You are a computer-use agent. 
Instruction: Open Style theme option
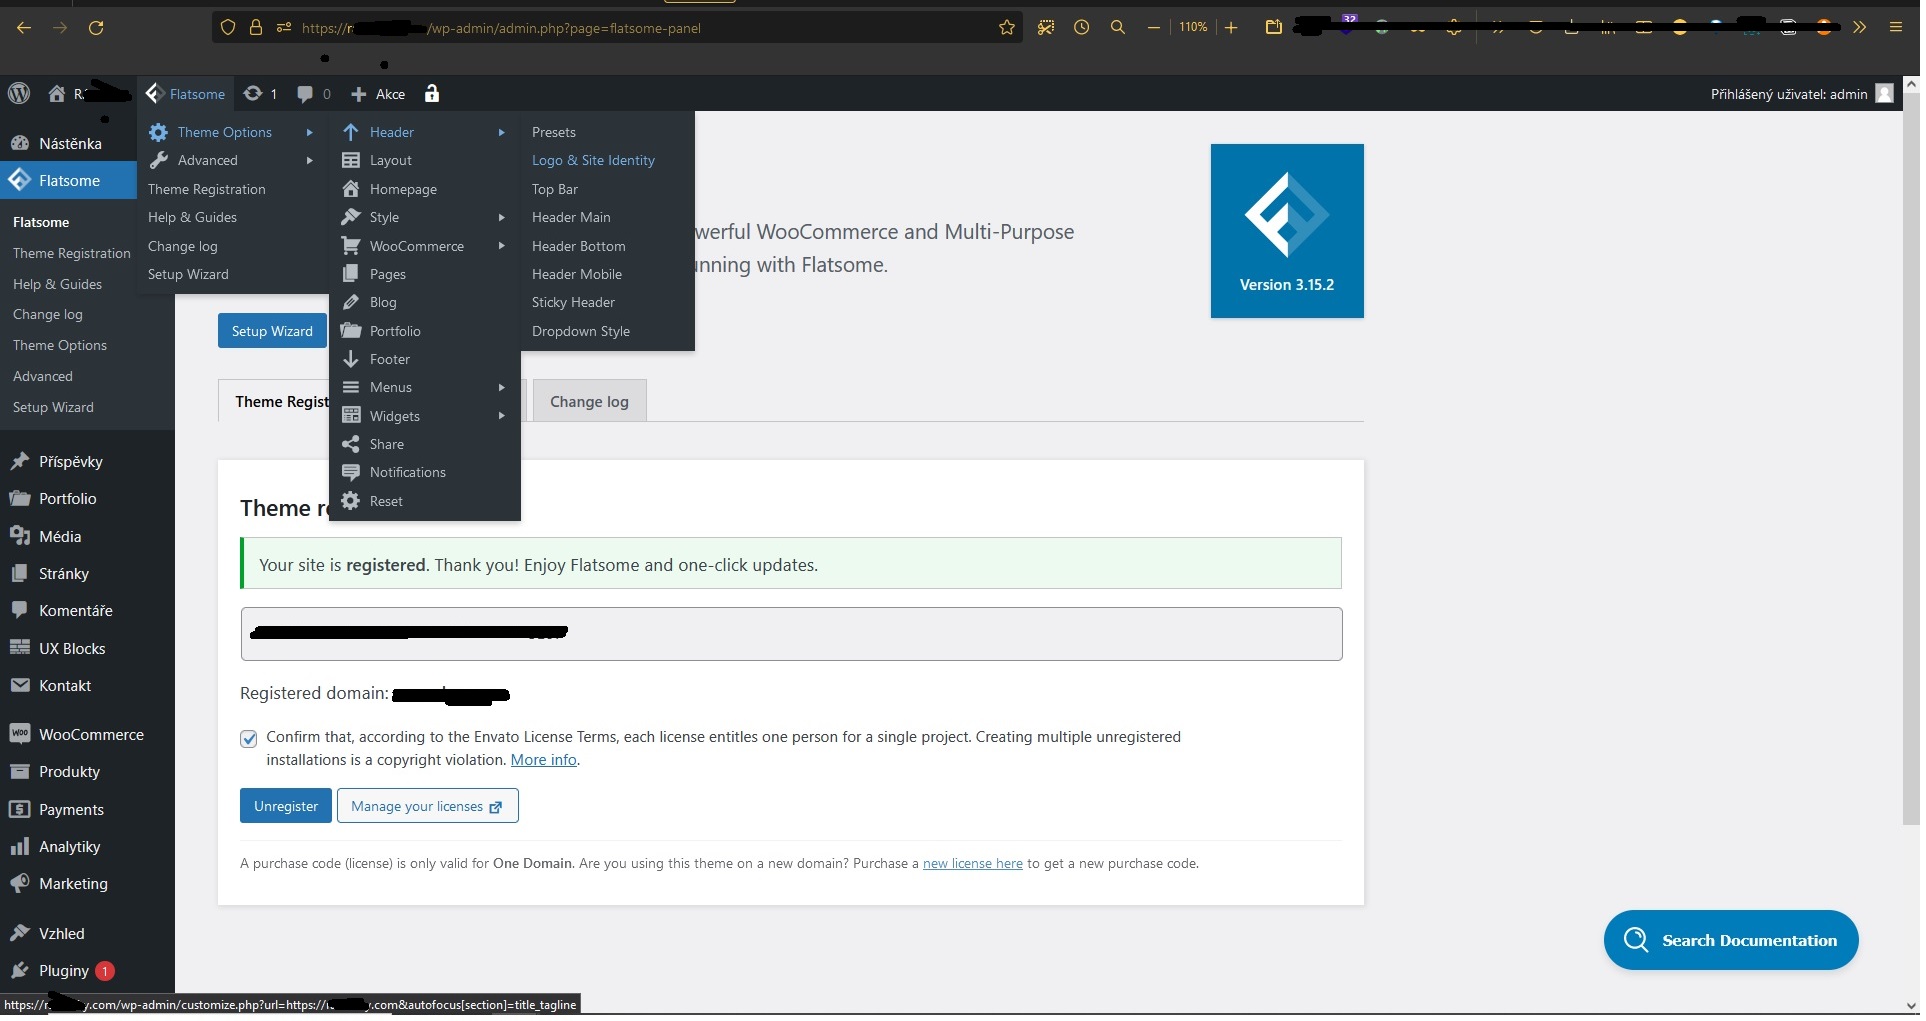(424, 217)
